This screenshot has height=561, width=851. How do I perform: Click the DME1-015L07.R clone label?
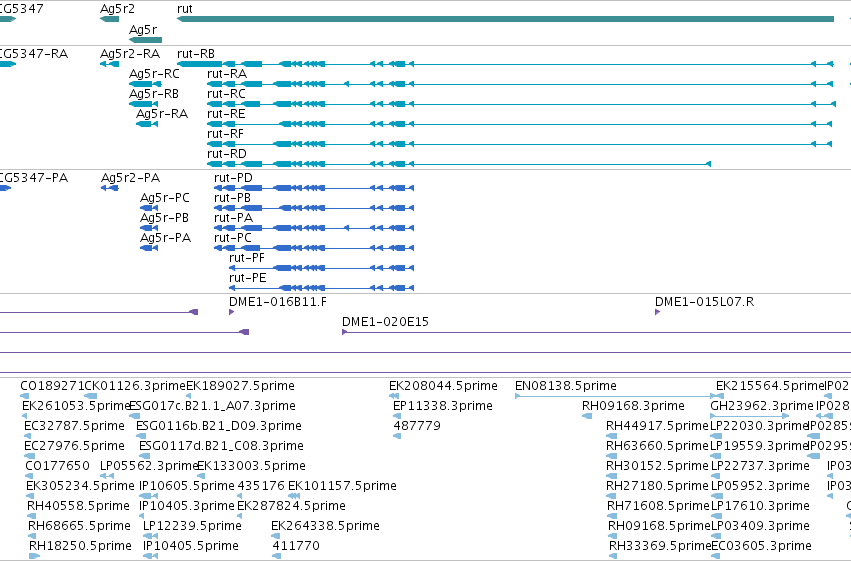click(704, 302)
